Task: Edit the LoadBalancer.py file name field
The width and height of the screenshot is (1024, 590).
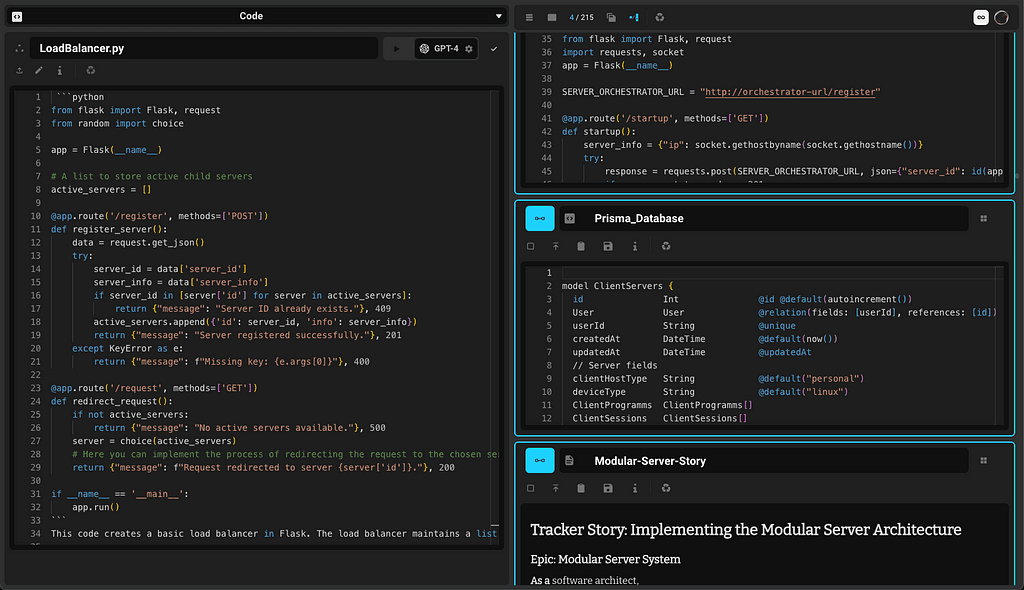Action: (204, 48)
